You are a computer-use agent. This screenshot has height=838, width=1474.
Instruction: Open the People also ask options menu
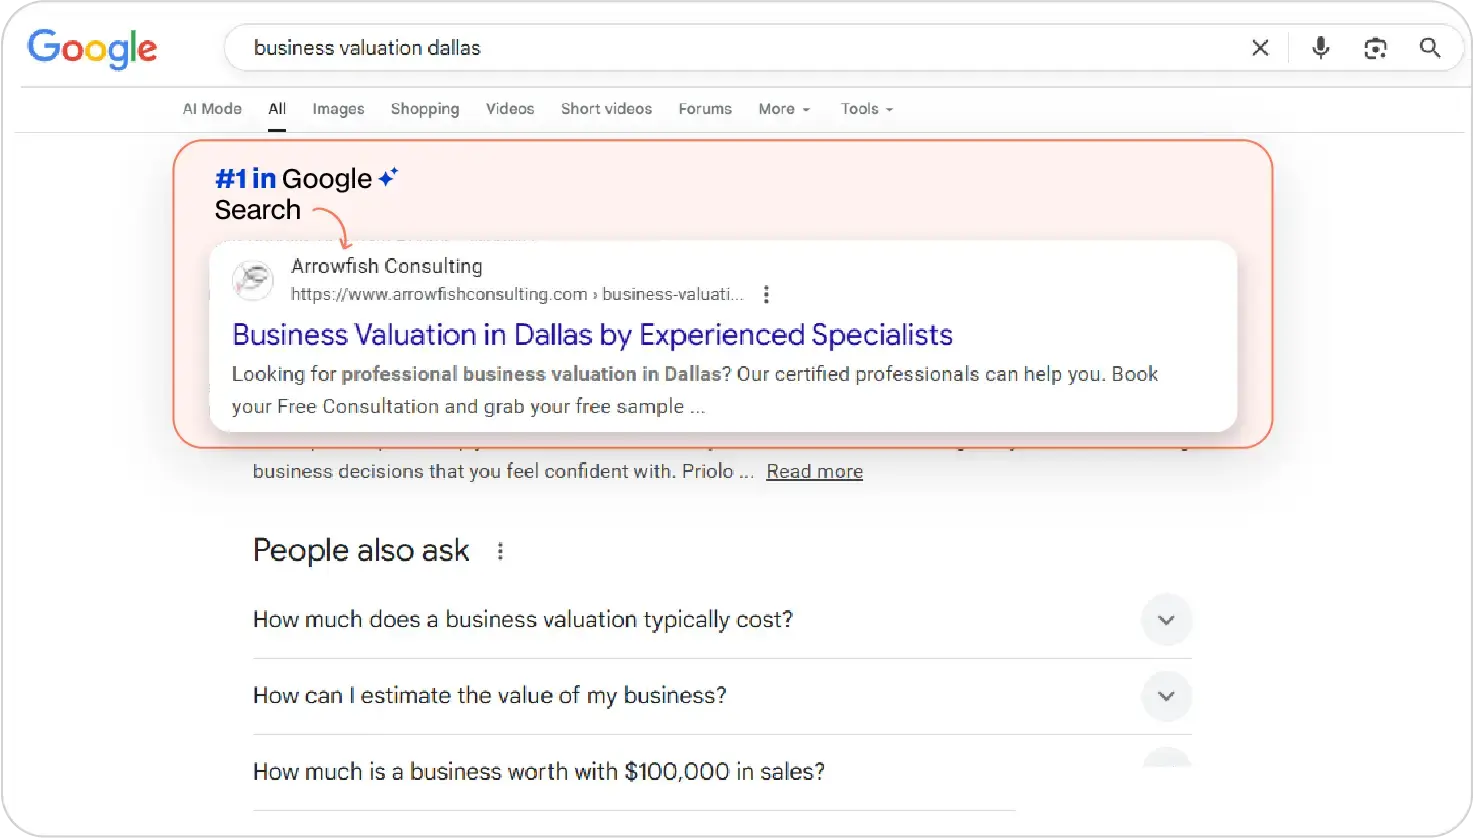tap(500, 551)
